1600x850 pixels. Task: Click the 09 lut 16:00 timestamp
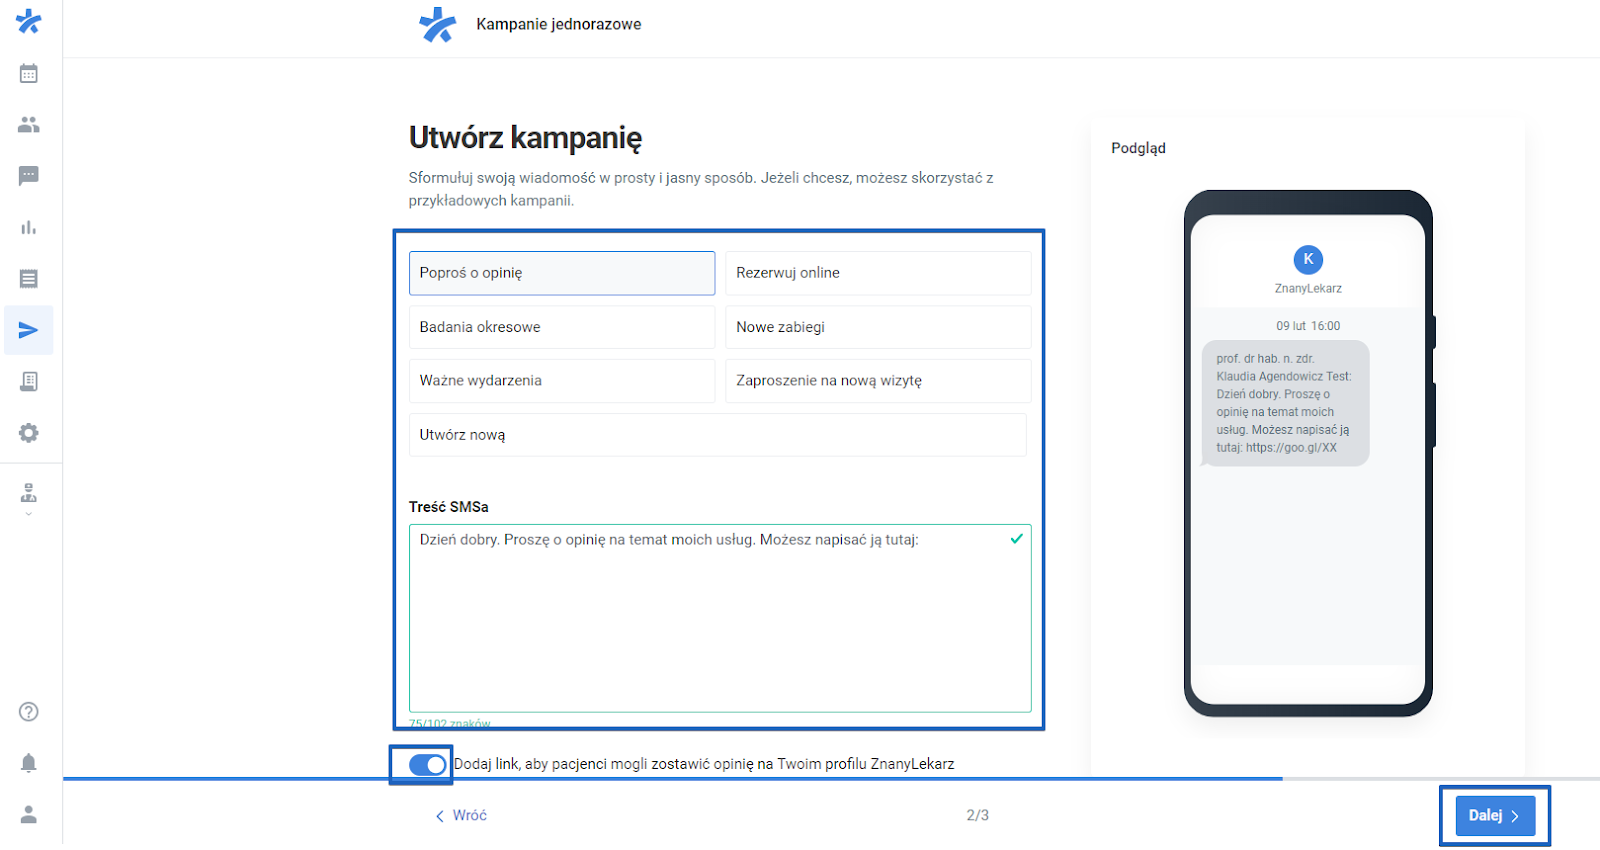click(x=1308, y=326)
